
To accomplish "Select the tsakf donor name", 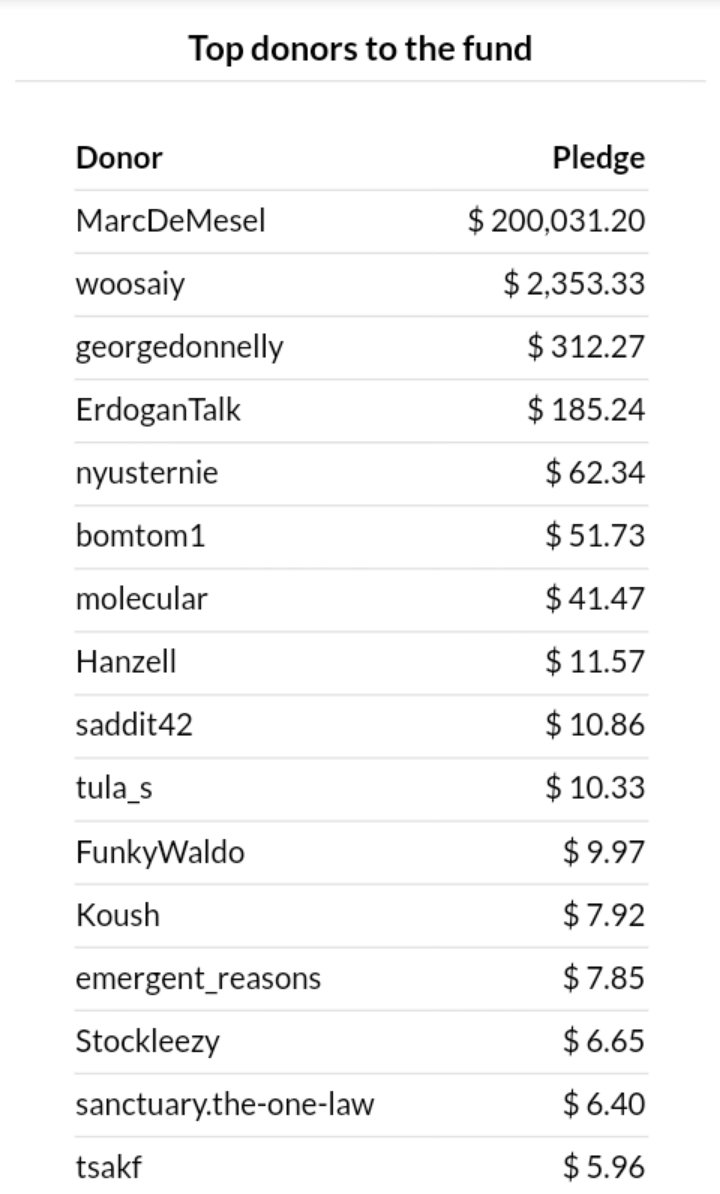I will click(109, 1167).
